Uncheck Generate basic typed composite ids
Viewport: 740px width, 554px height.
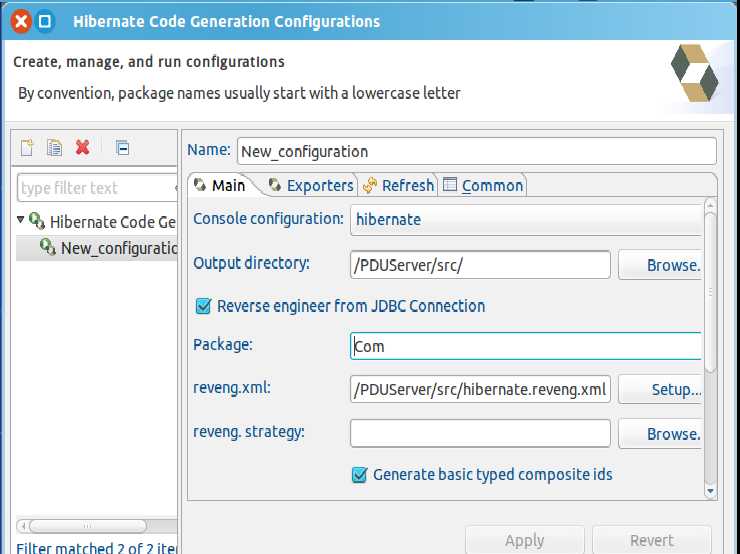pyautogui.click(x=360, y=474)
